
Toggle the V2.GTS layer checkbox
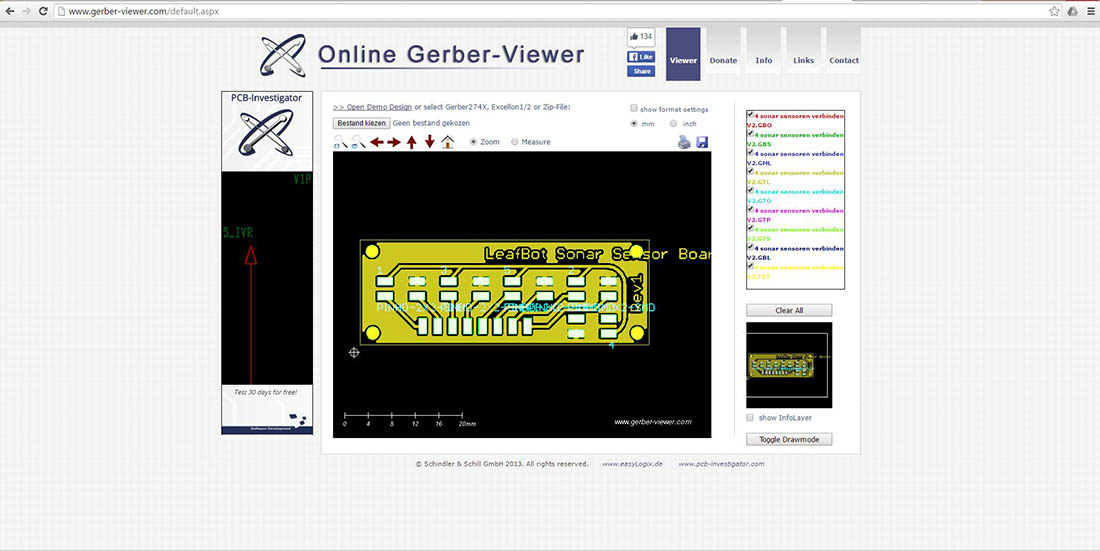click(x=750, y=228)
